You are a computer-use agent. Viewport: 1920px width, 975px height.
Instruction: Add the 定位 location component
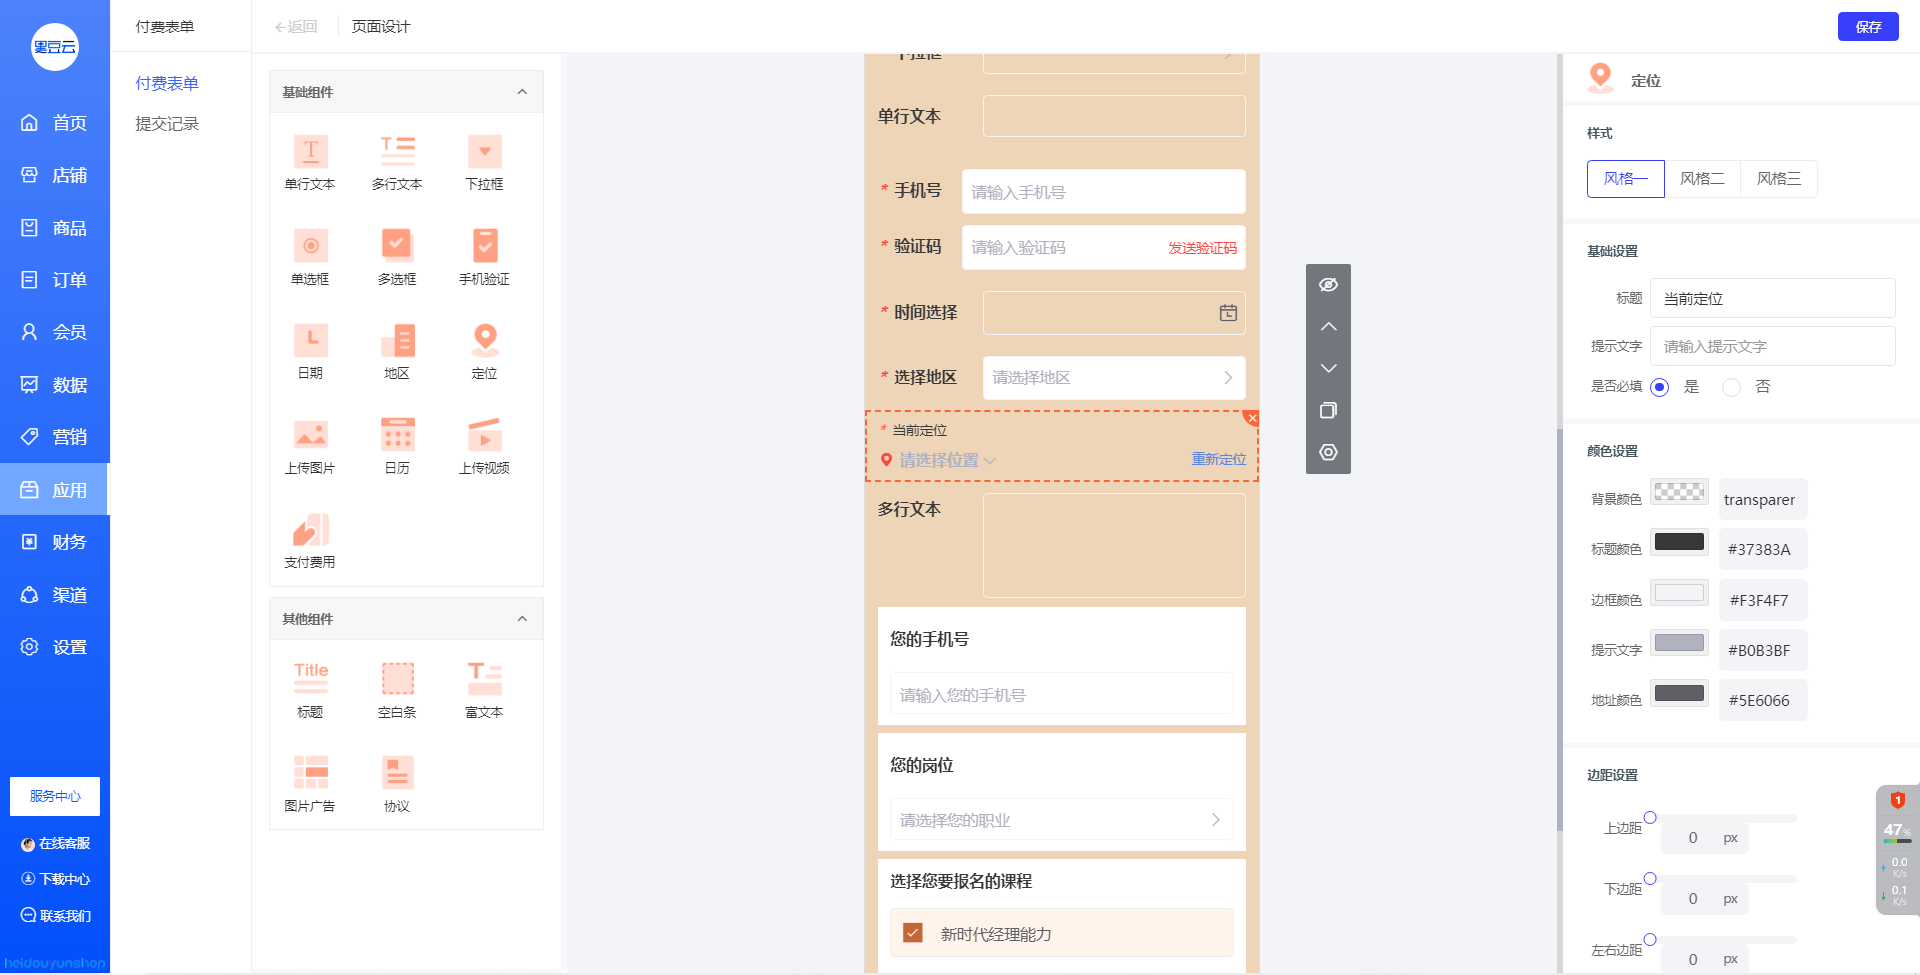click(x=484, y=351)
